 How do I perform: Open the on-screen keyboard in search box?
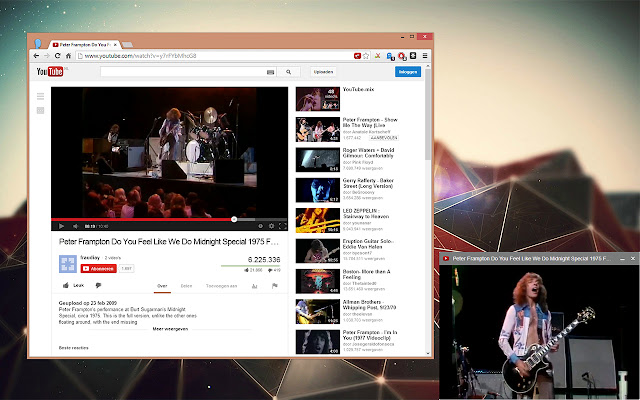point(270,72)
